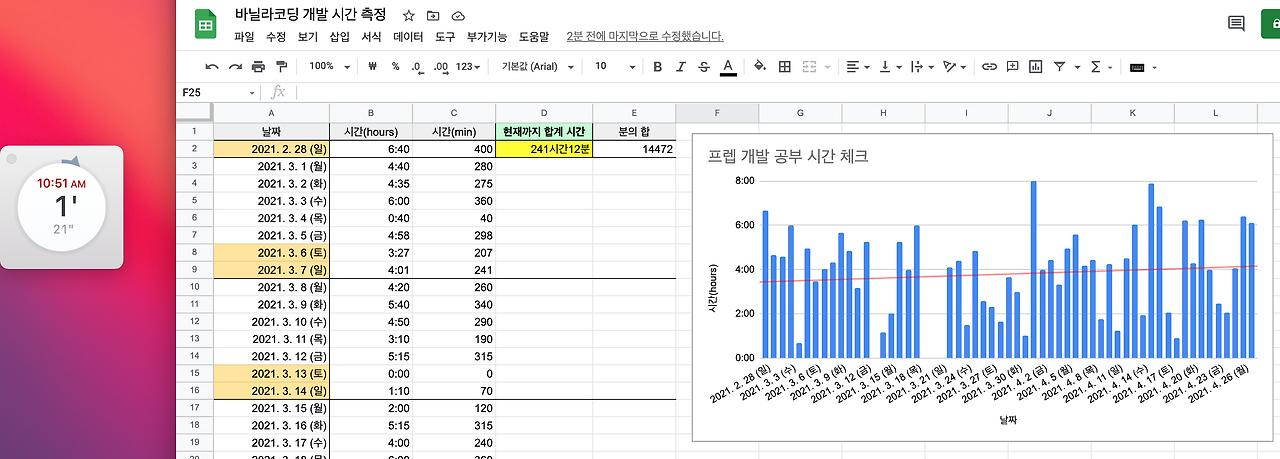Open the 도움말 menu
This screenshot has height=459, width=1280.
(534, 36)
